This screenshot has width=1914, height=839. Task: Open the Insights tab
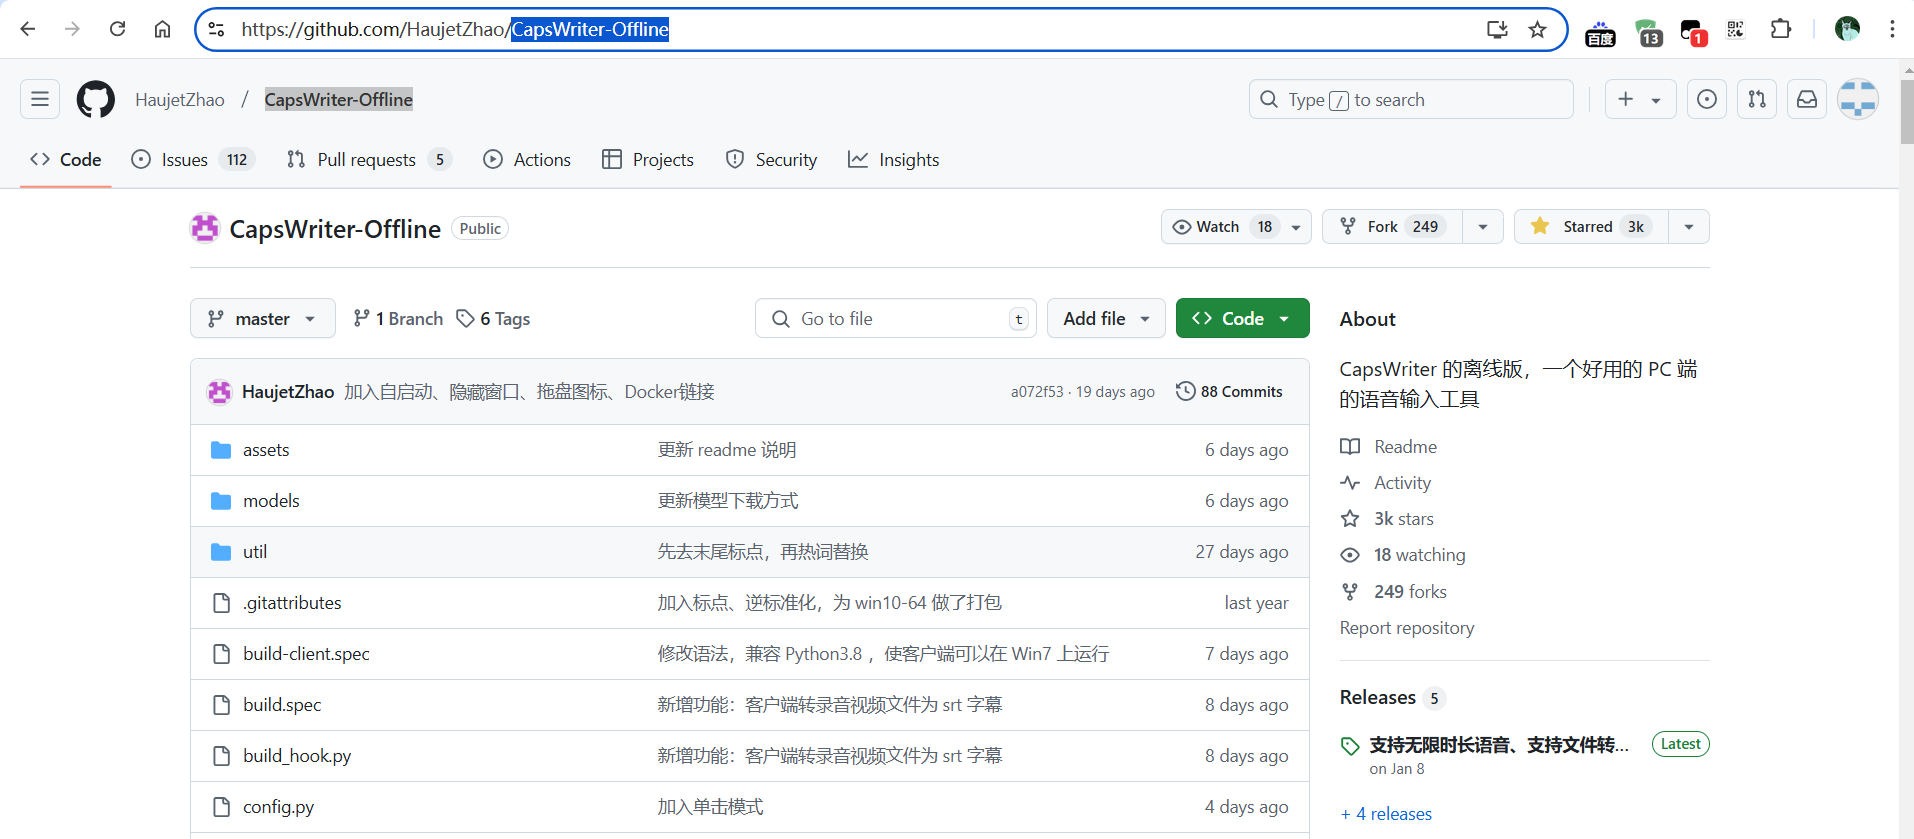(894, 160)
